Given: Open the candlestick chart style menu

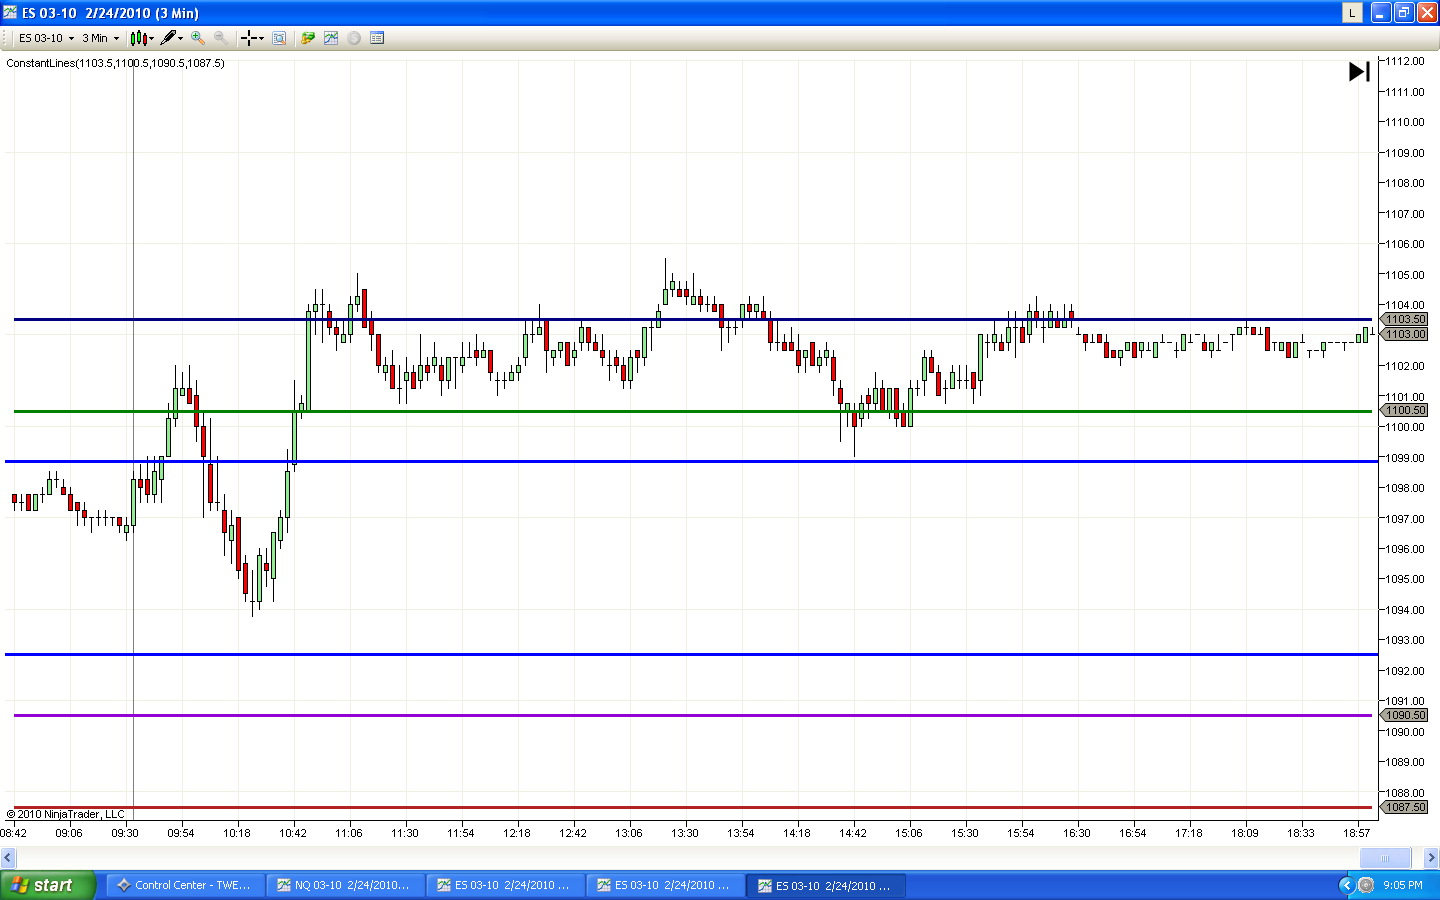Looking at the screenshot, I should click(x=142, y=38).
